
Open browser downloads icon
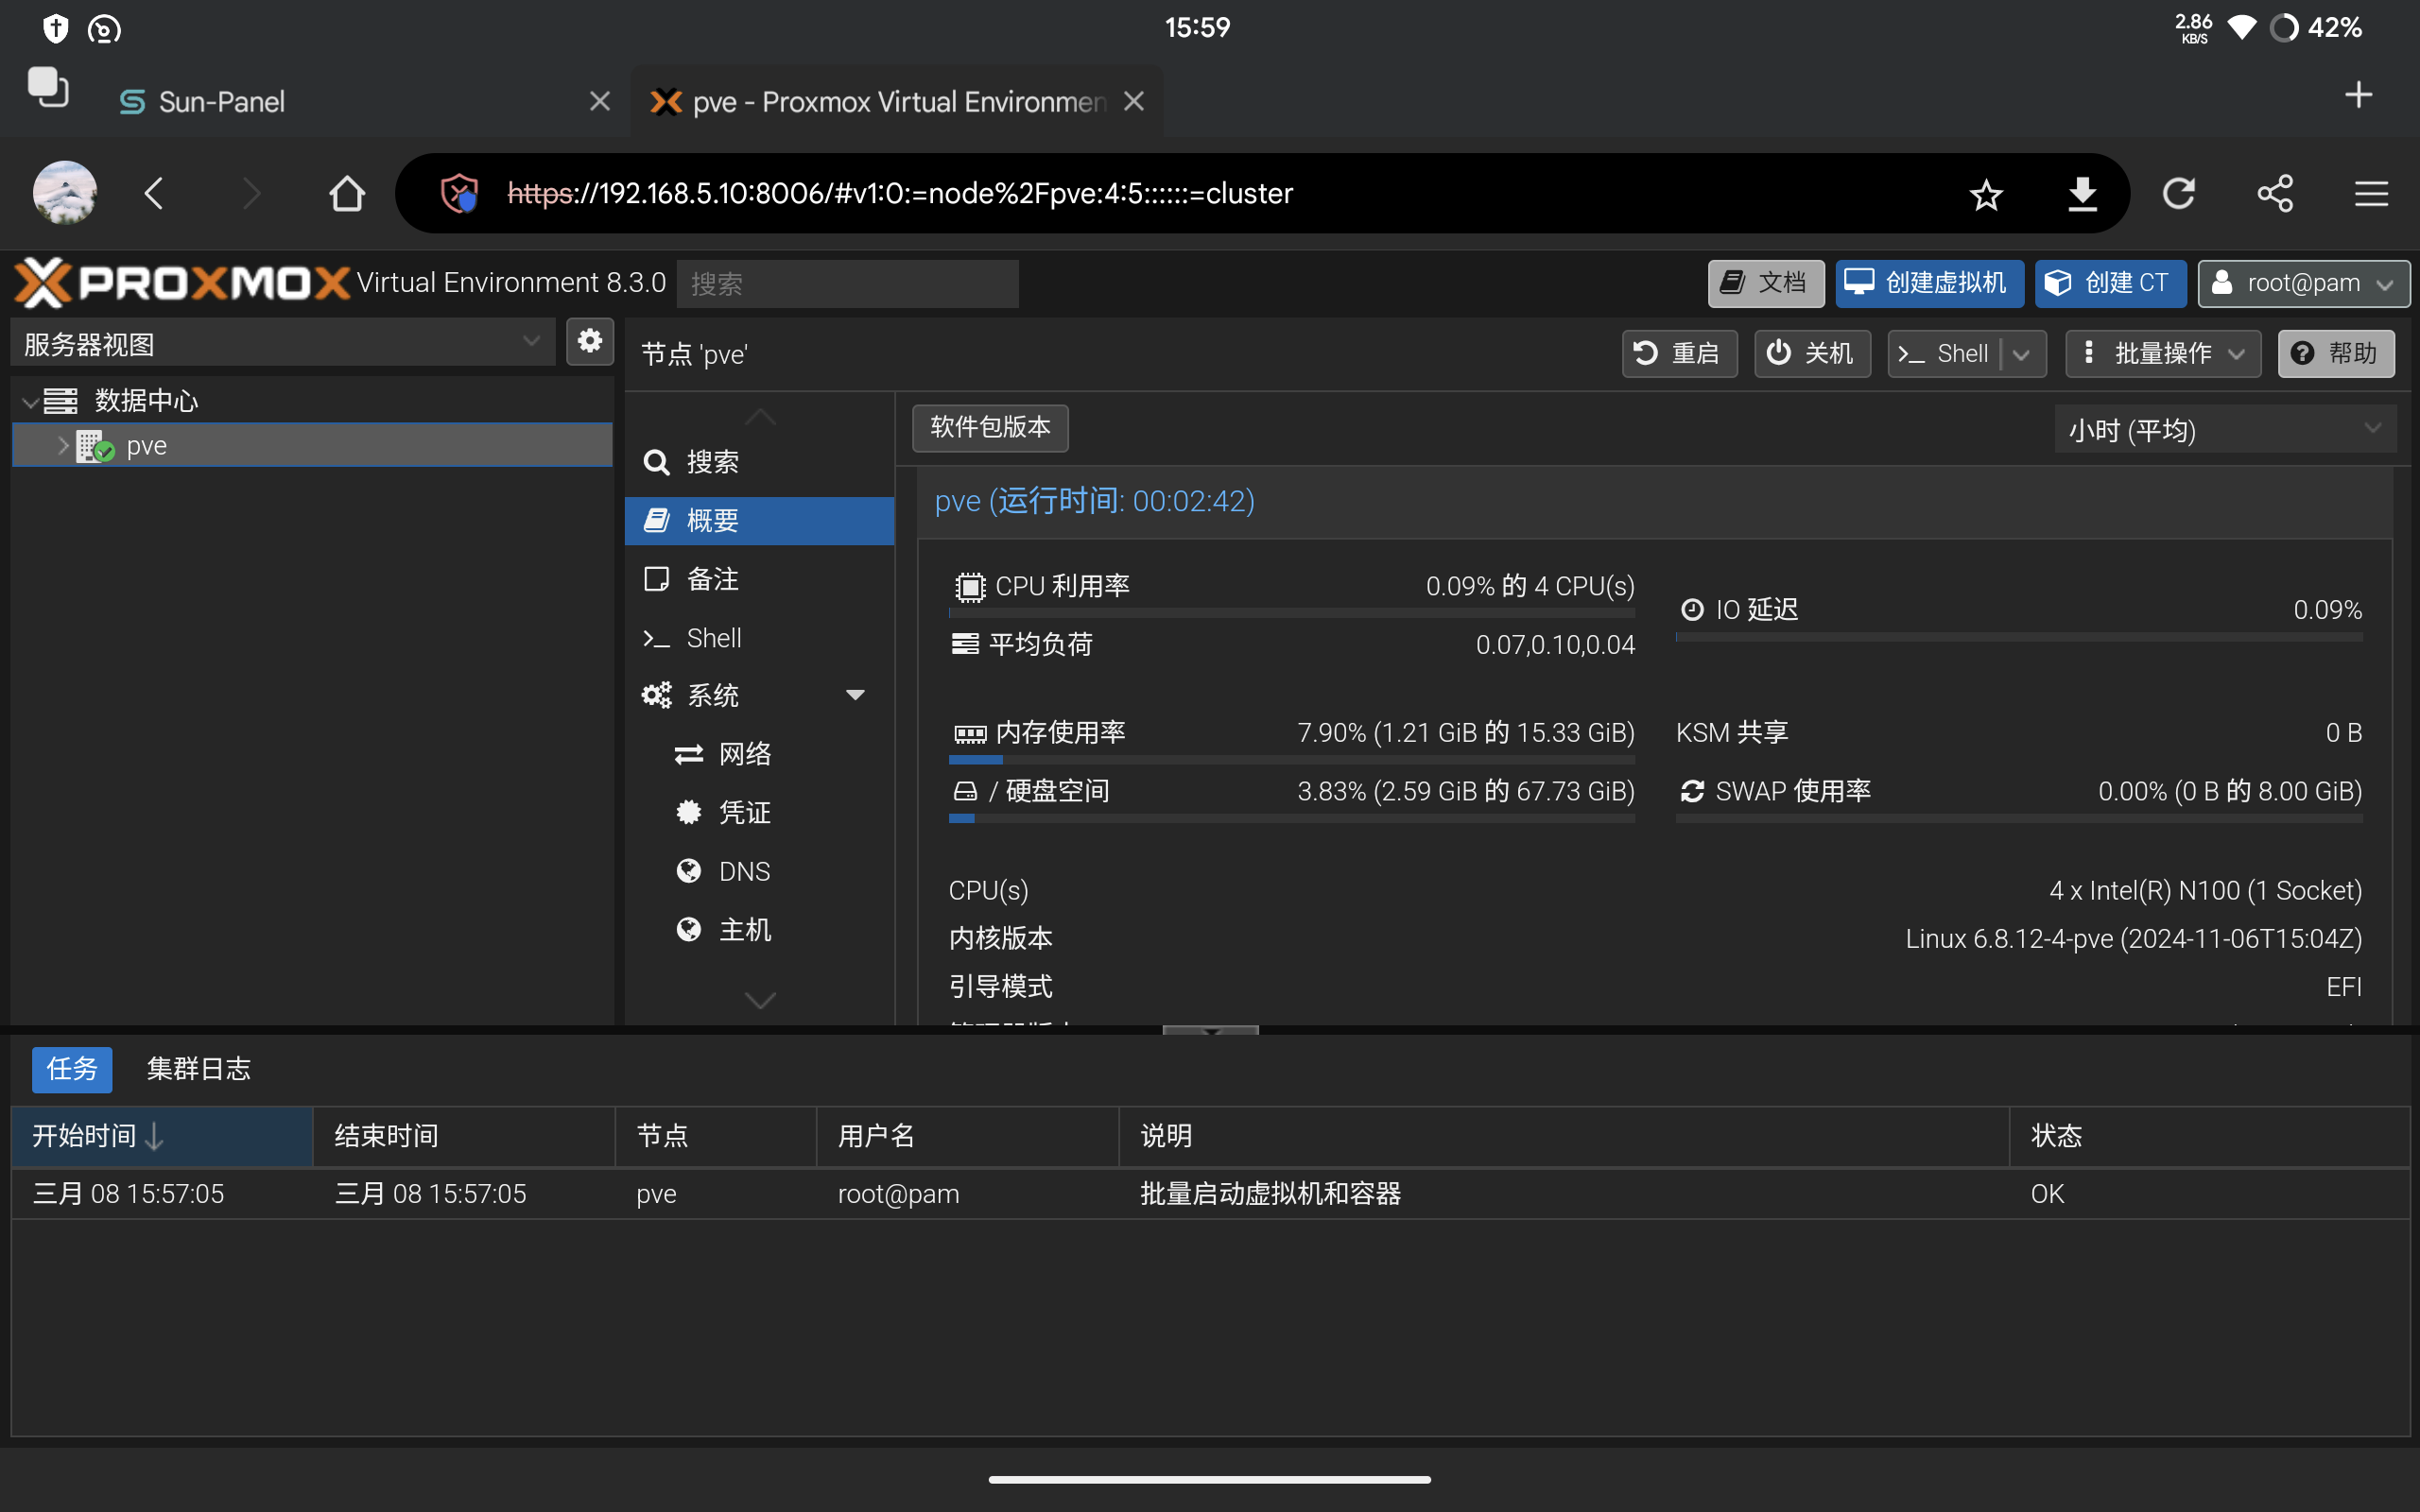[x=2082, y=193]
